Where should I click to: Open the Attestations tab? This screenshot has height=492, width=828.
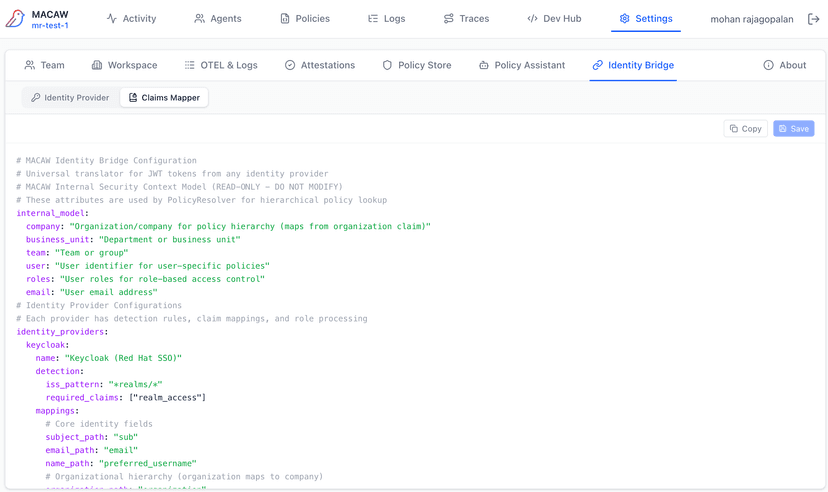319,65
